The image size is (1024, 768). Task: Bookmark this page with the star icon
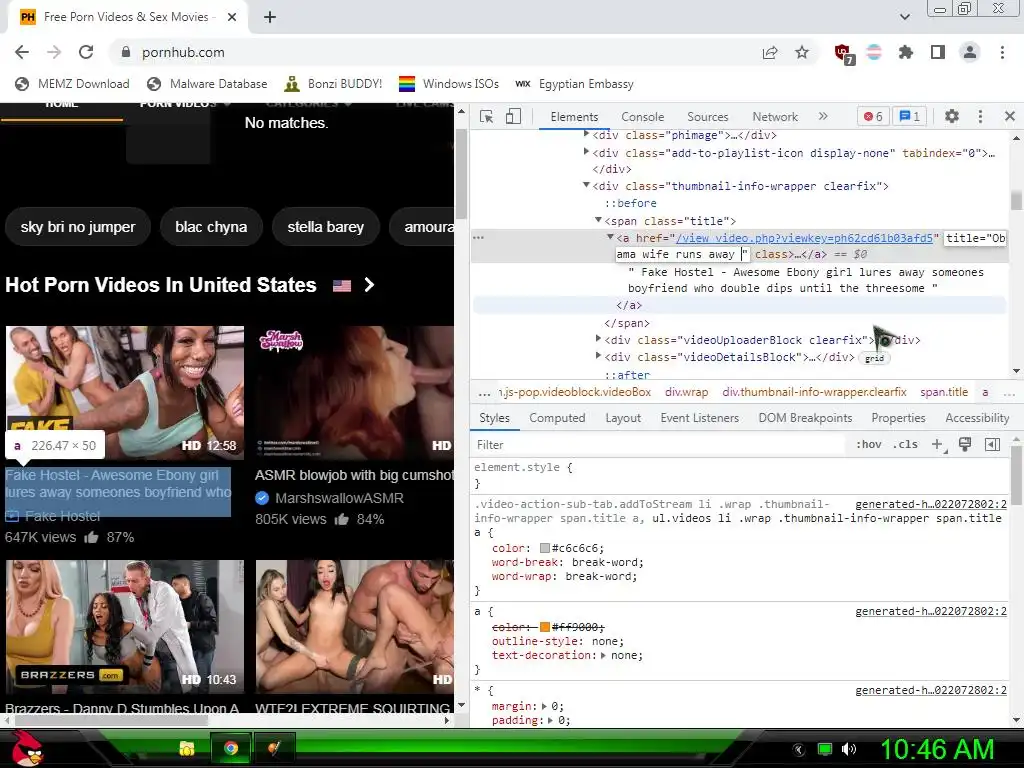[802, 52]
